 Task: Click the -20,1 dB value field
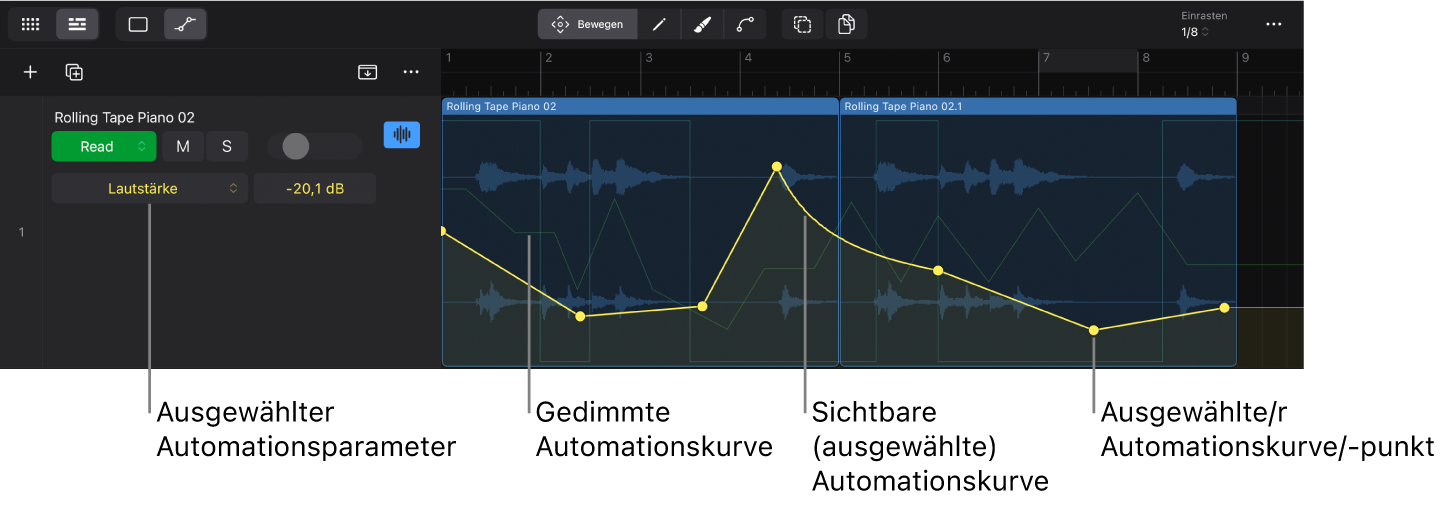(x=315, y=188)
